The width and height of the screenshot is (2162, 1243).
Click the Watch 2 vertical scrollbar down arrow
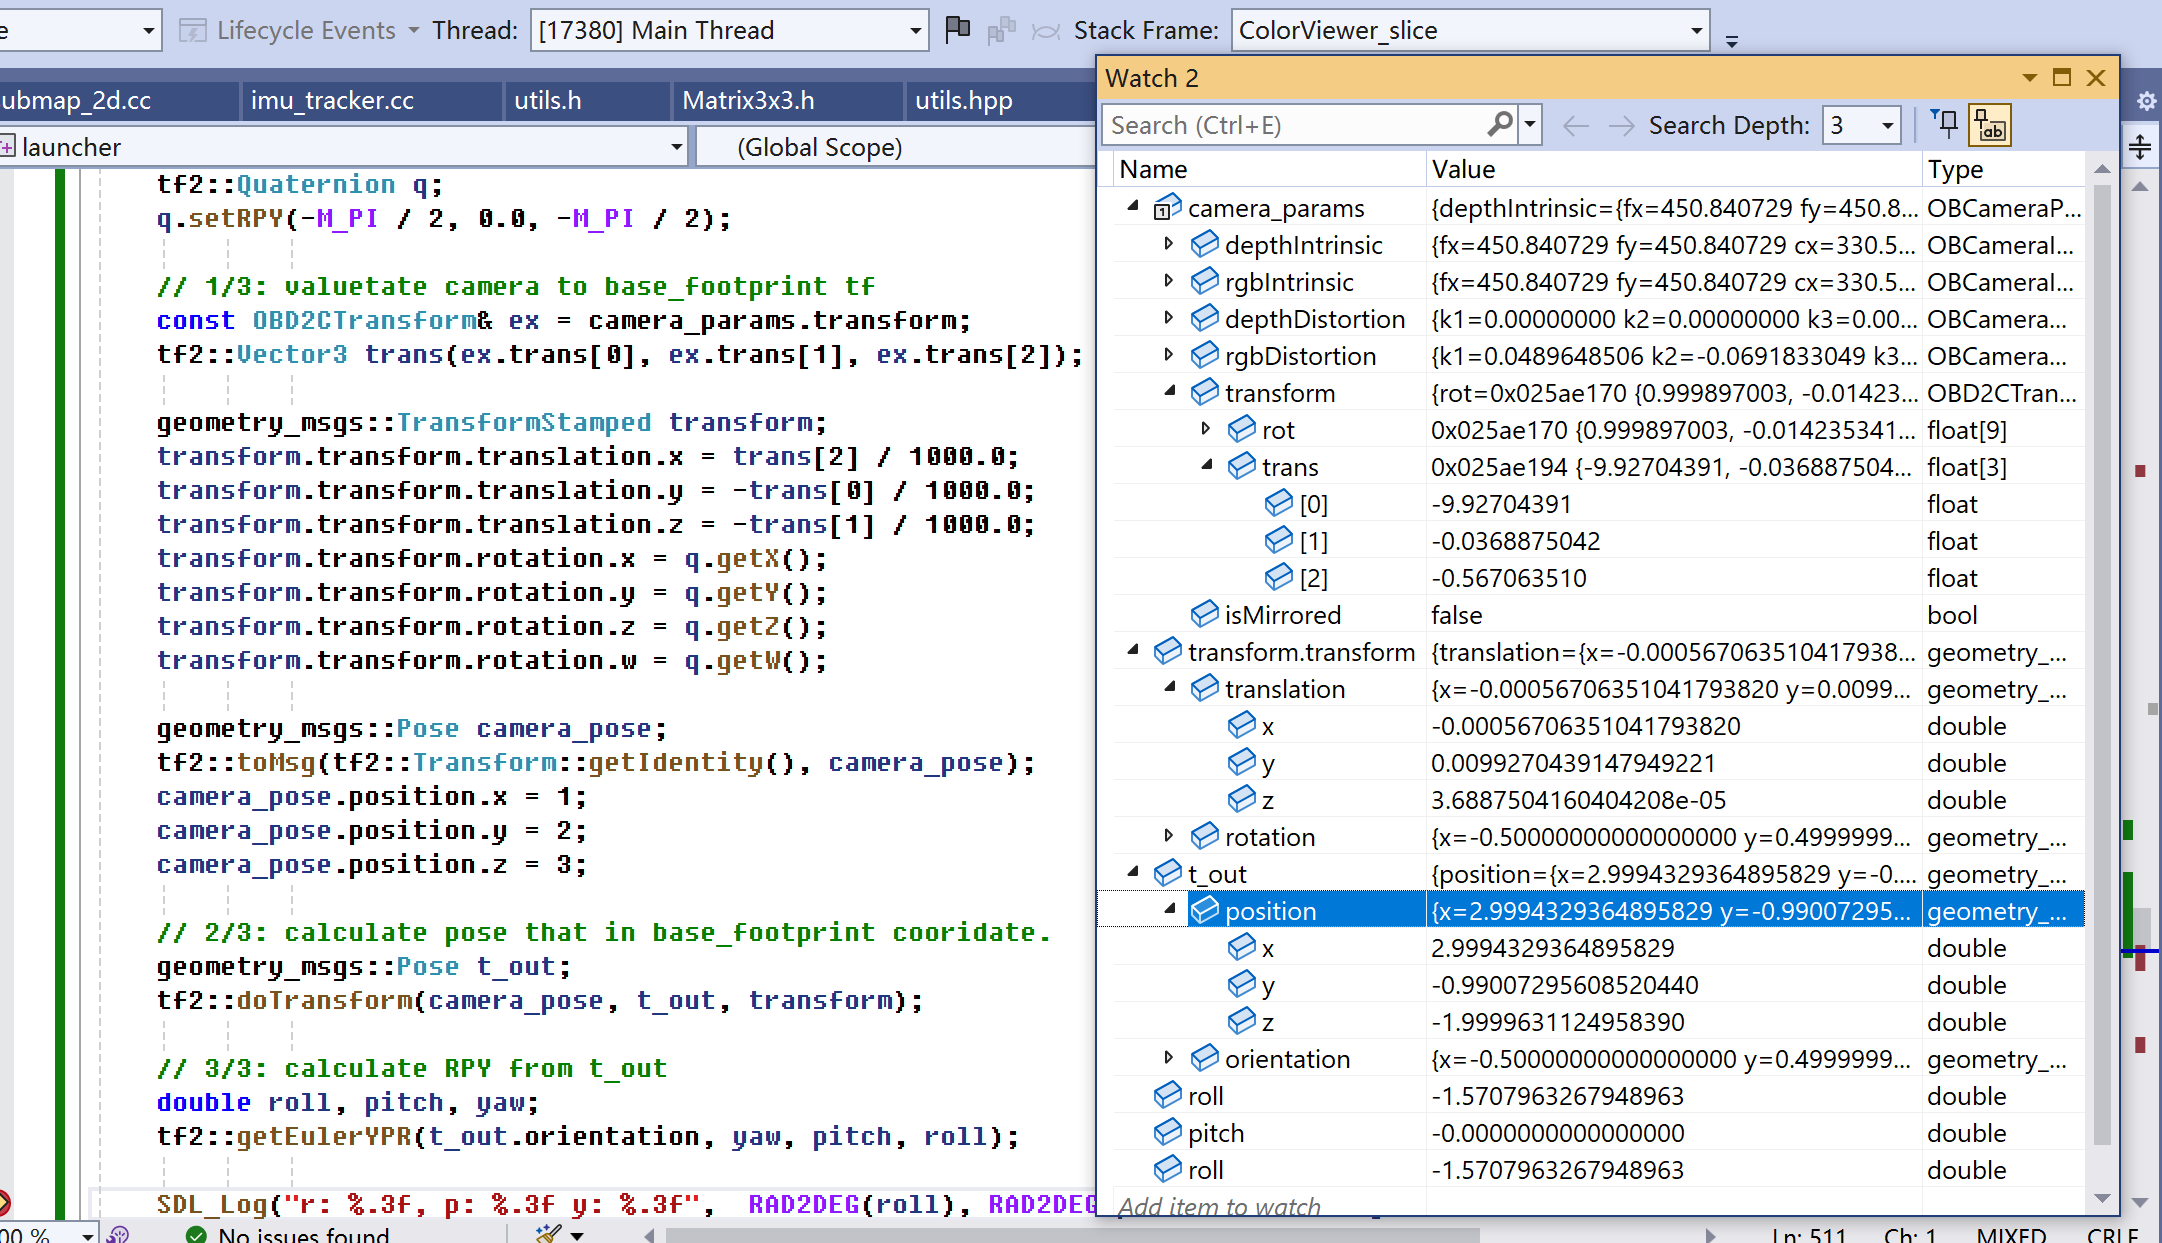pyautogui.click(x=2101, y=1198)
